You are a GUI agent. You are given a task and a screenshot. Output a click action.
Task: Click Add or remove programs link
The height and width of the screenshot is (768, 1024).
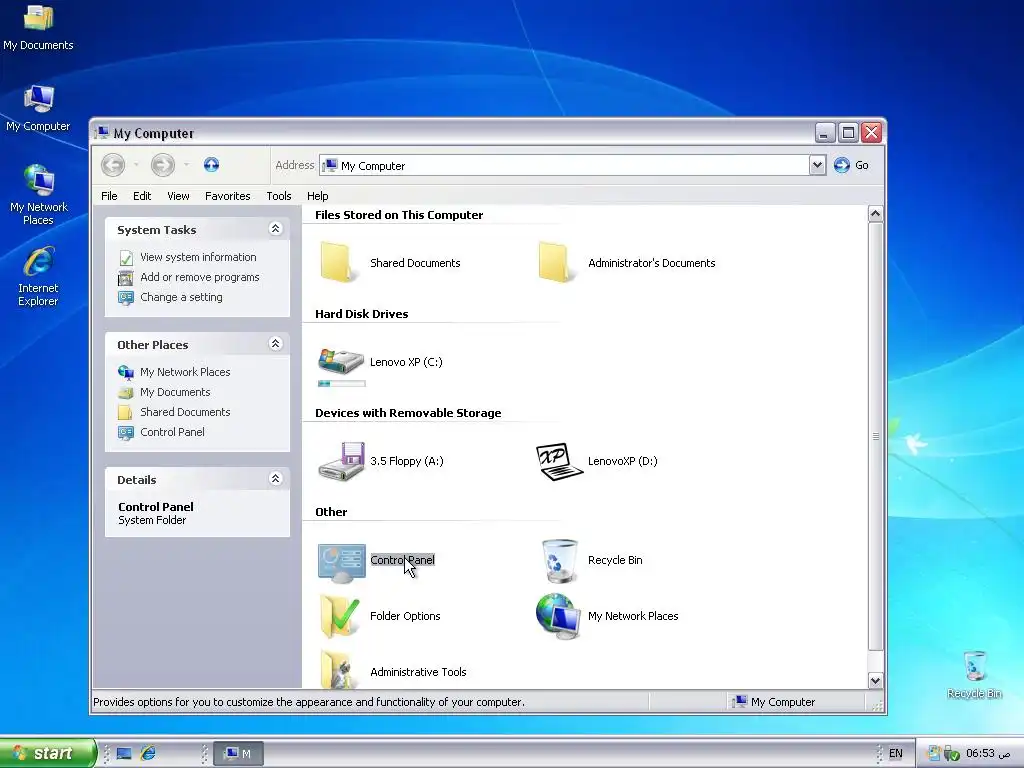coord(199,277)
